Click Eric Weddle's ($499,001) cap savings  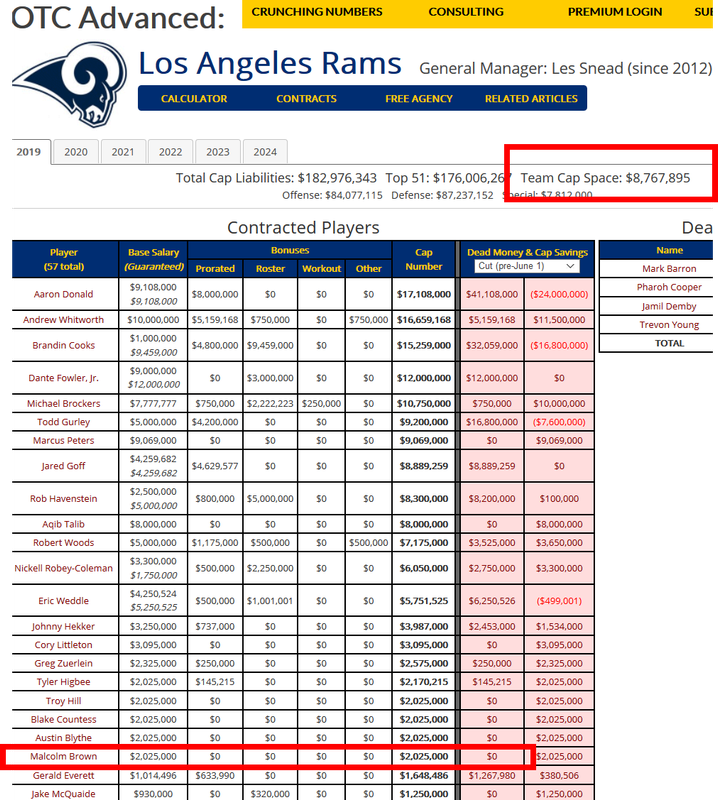click(x=559, y=601)
